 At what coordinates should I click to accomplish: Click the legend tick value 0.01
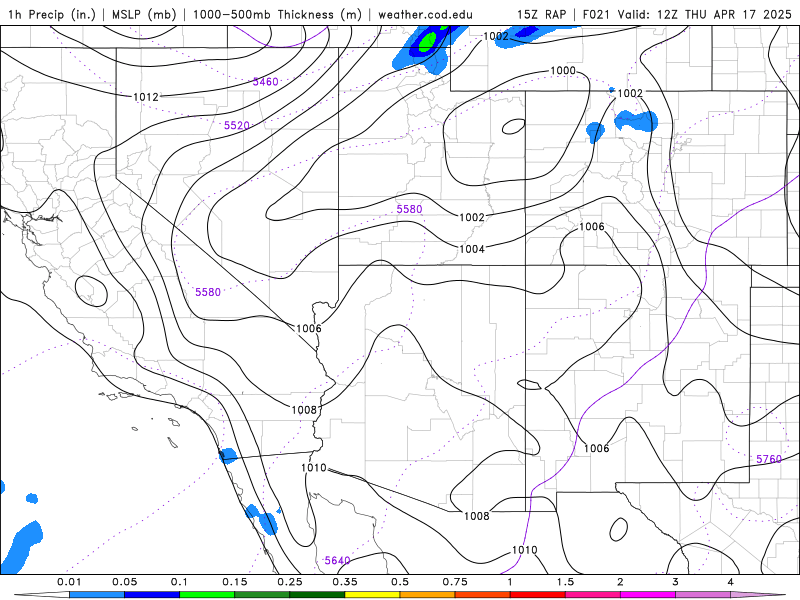click(69, 582)
